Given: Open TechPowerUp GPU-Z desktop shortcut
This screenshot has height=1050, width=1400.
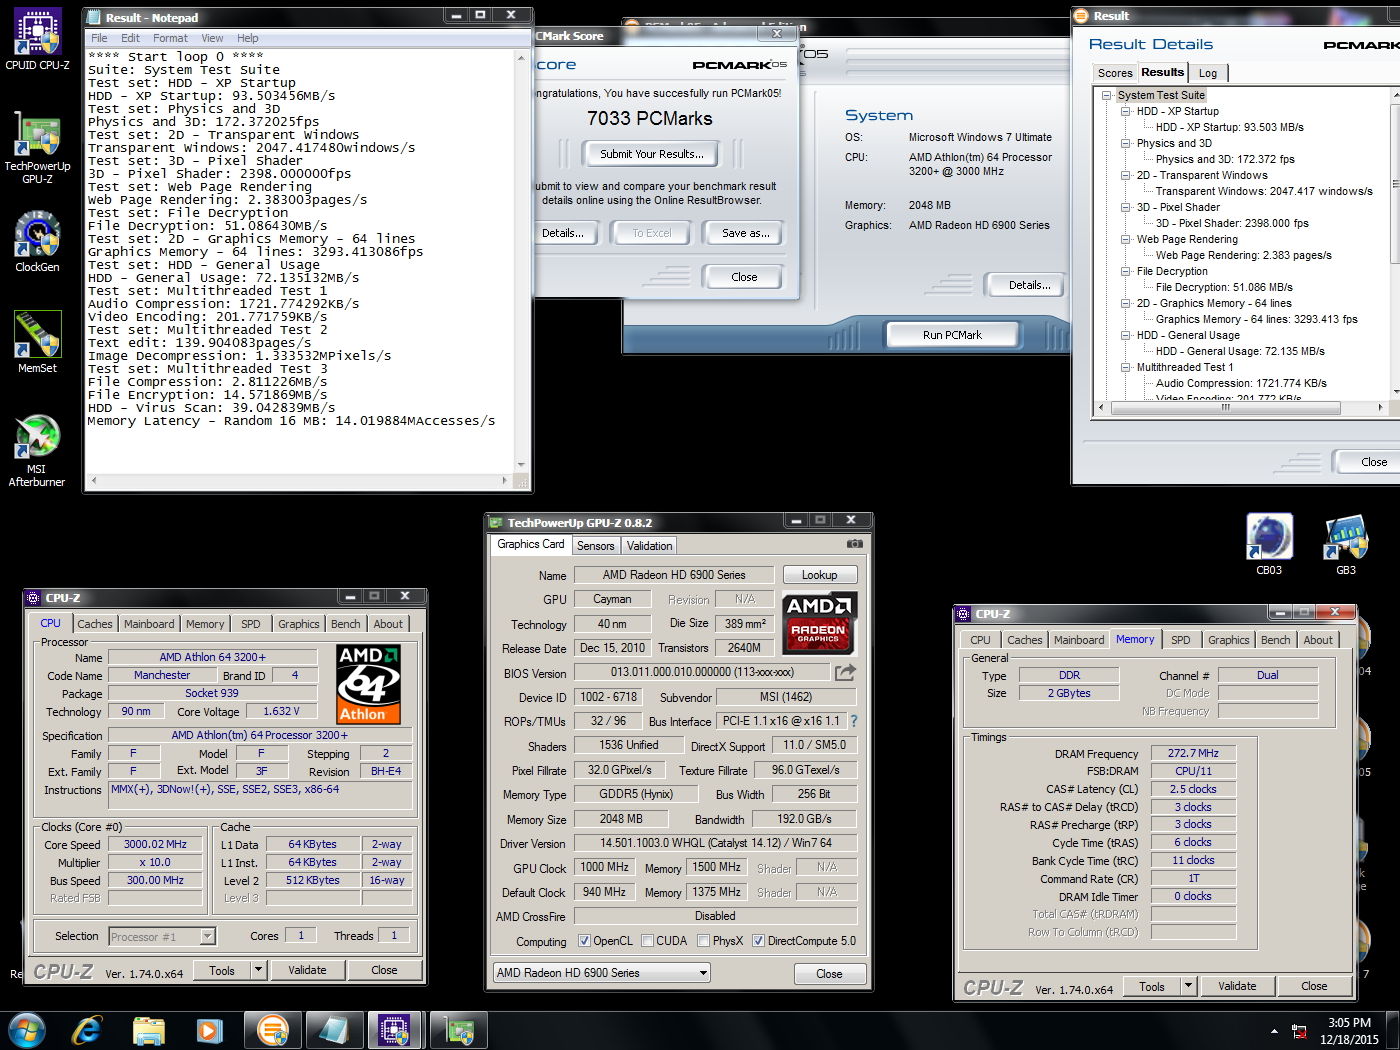Looking at the screenshot, I should [x=37, y=148].
